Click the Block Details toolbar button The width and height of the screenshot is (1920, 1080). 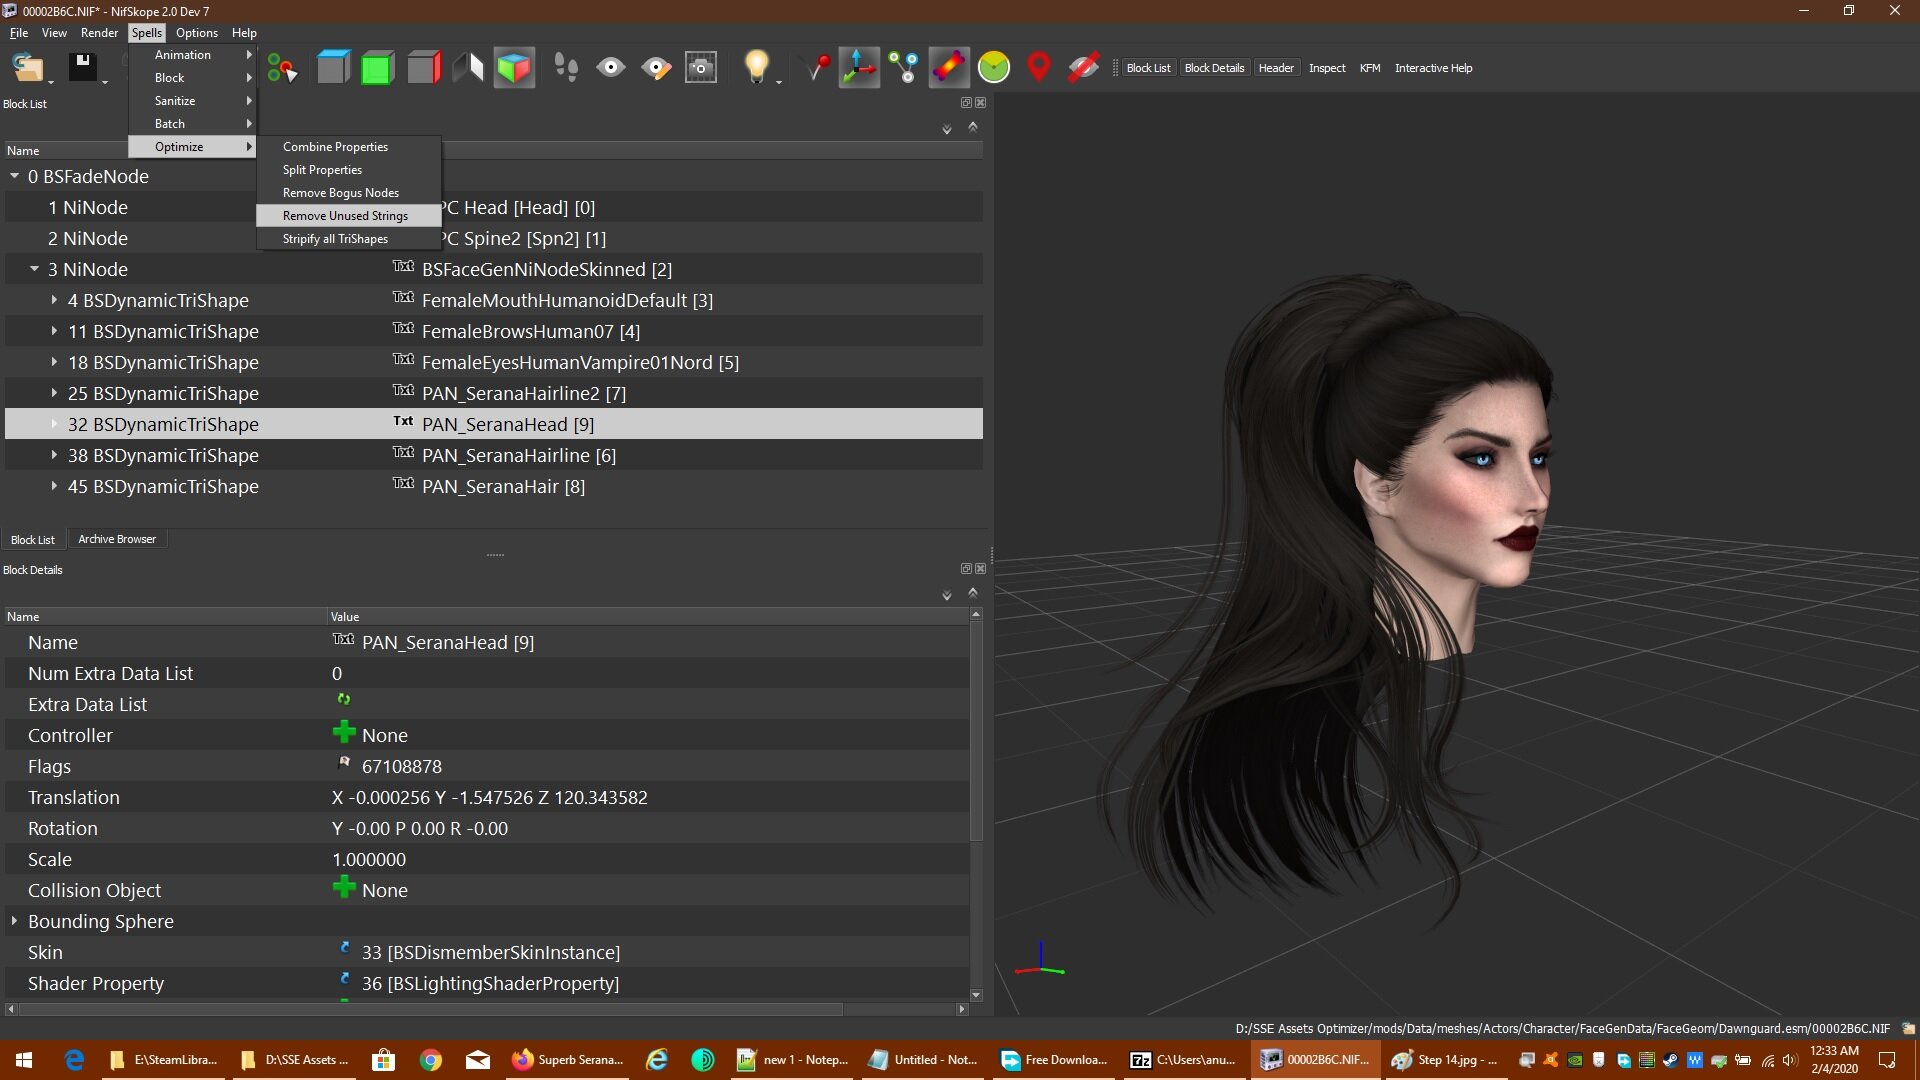1214,68
